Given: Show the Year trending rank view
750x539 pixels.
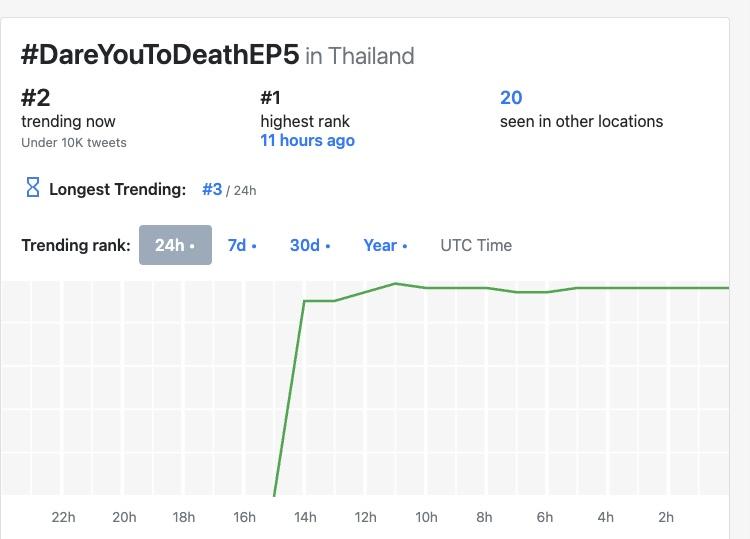Looking at the screenshot, I should 385,245.
